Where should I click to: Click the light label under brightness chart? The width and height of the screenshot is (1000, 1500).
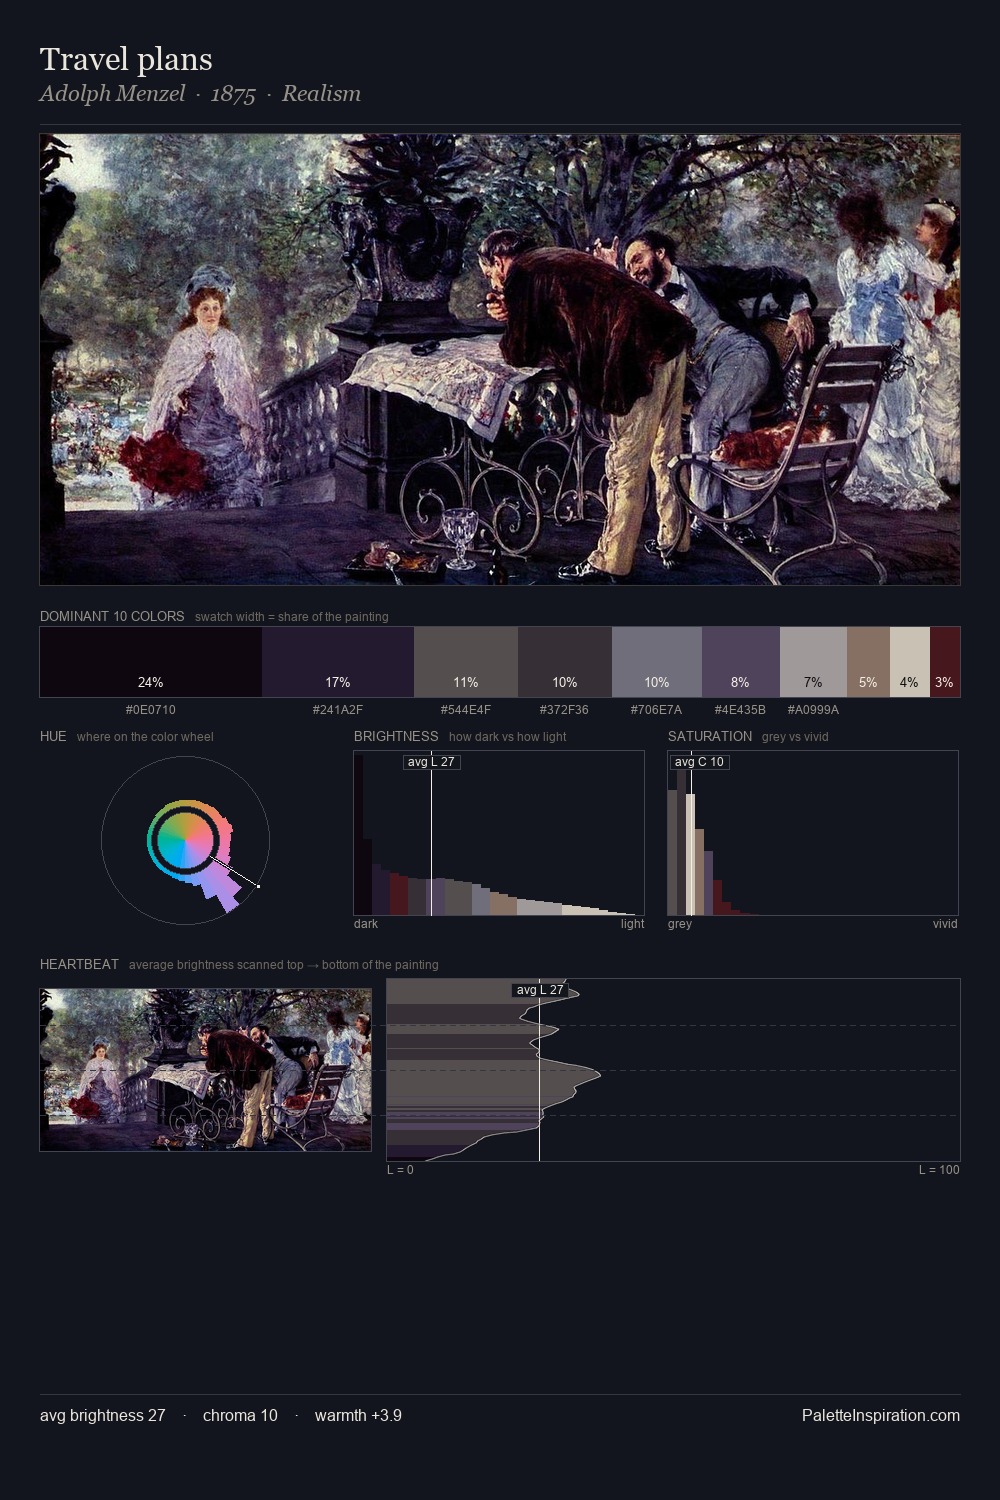[632, 924]
